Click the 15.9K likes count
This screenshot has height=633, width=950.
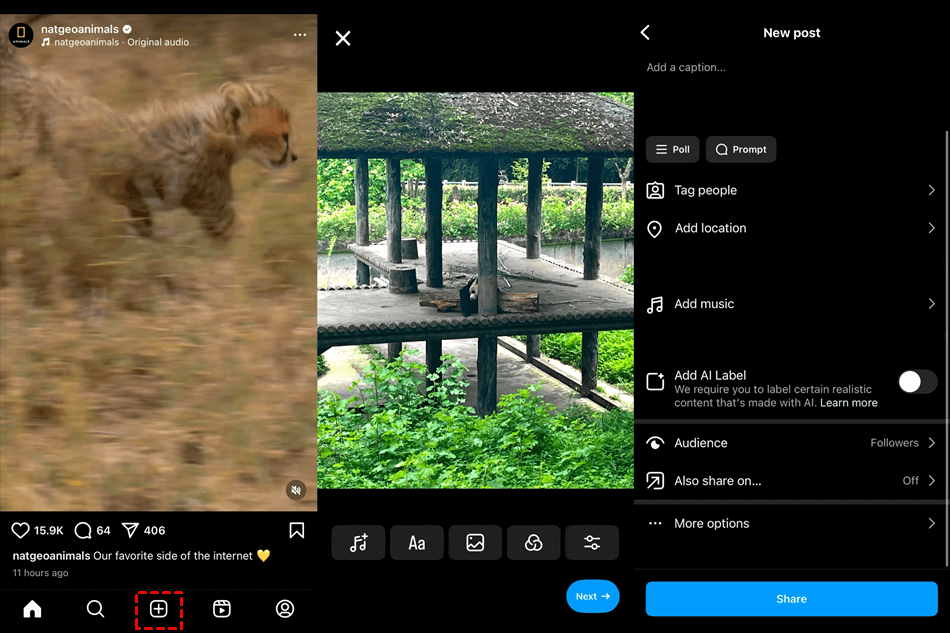click(48, 531)
